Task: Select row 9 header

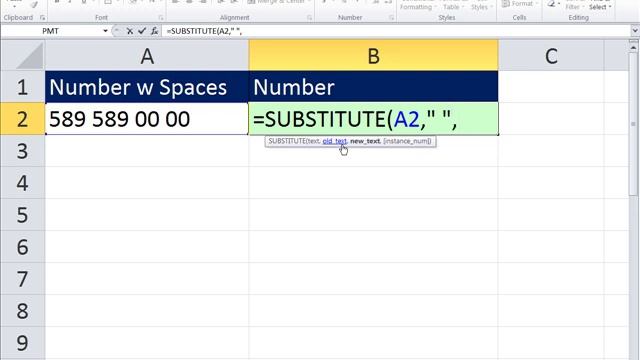Action: pos(22,343)
